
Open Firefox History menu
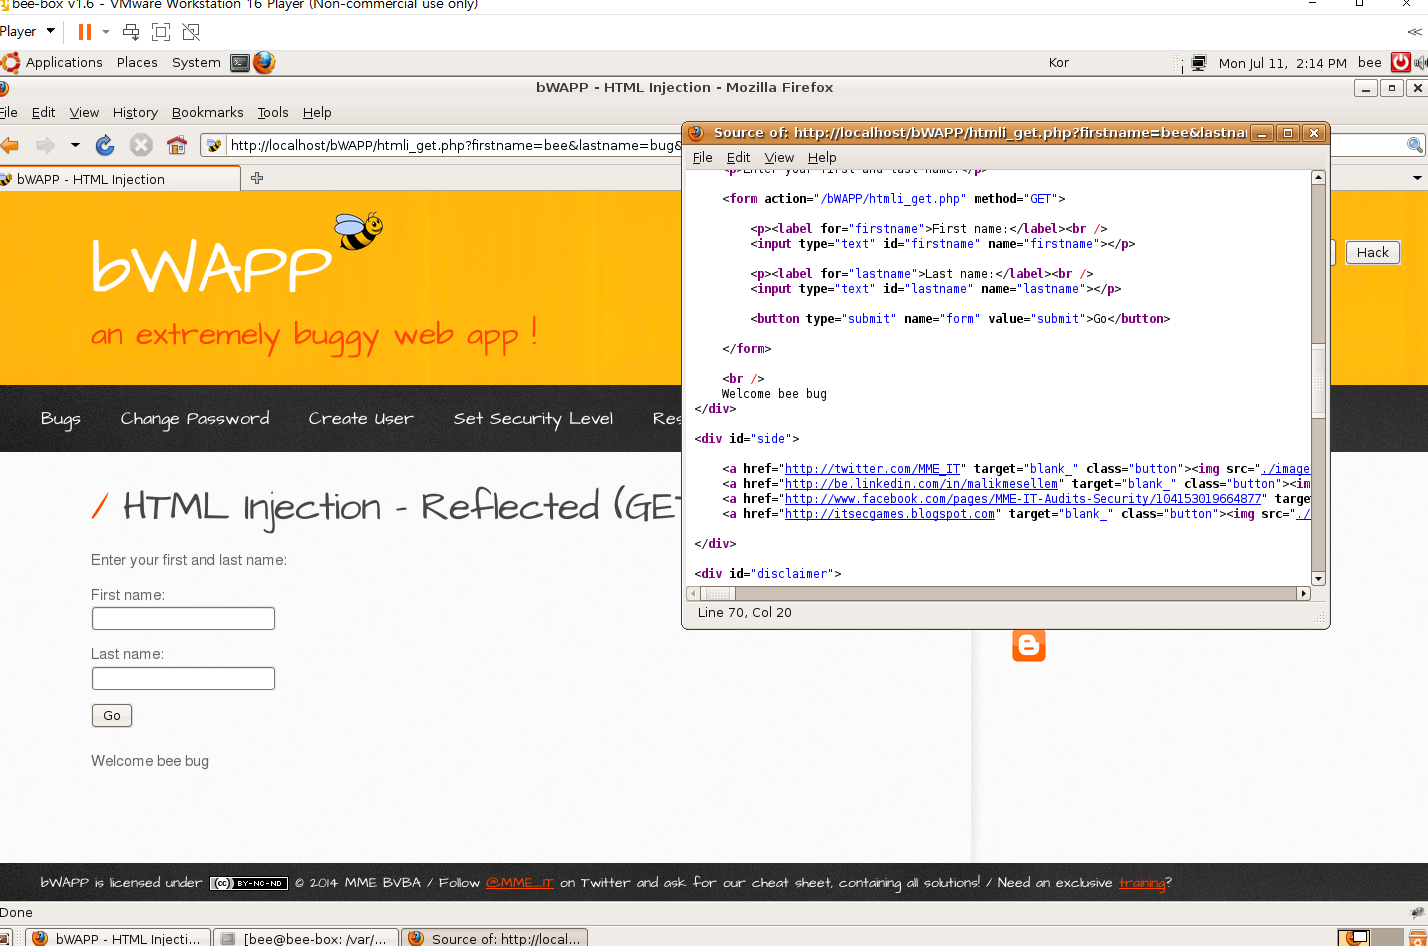pyautogui.click(x=135, y=112)
